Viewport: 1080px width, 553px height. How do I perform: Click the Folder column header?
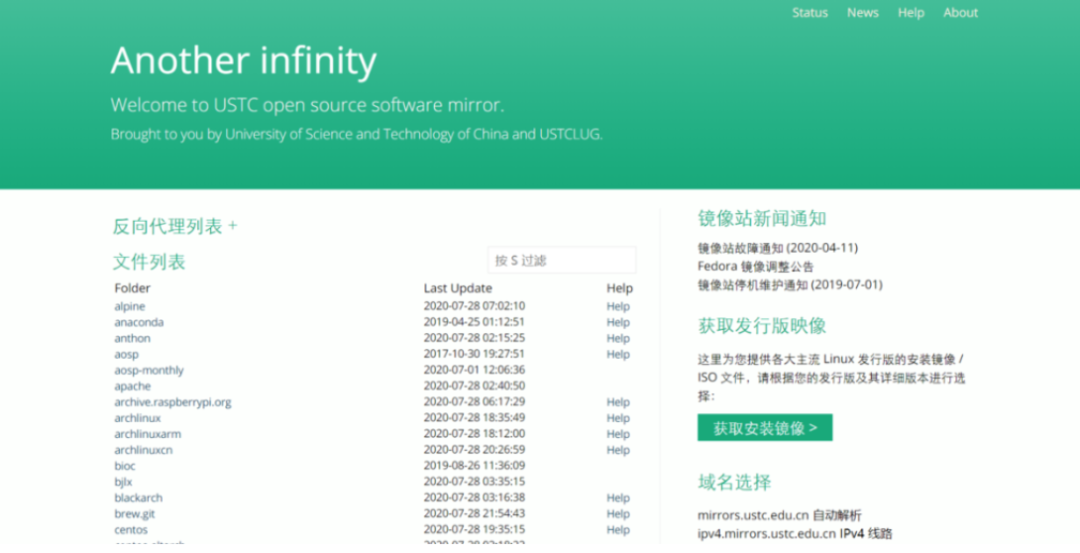point(132,288)
